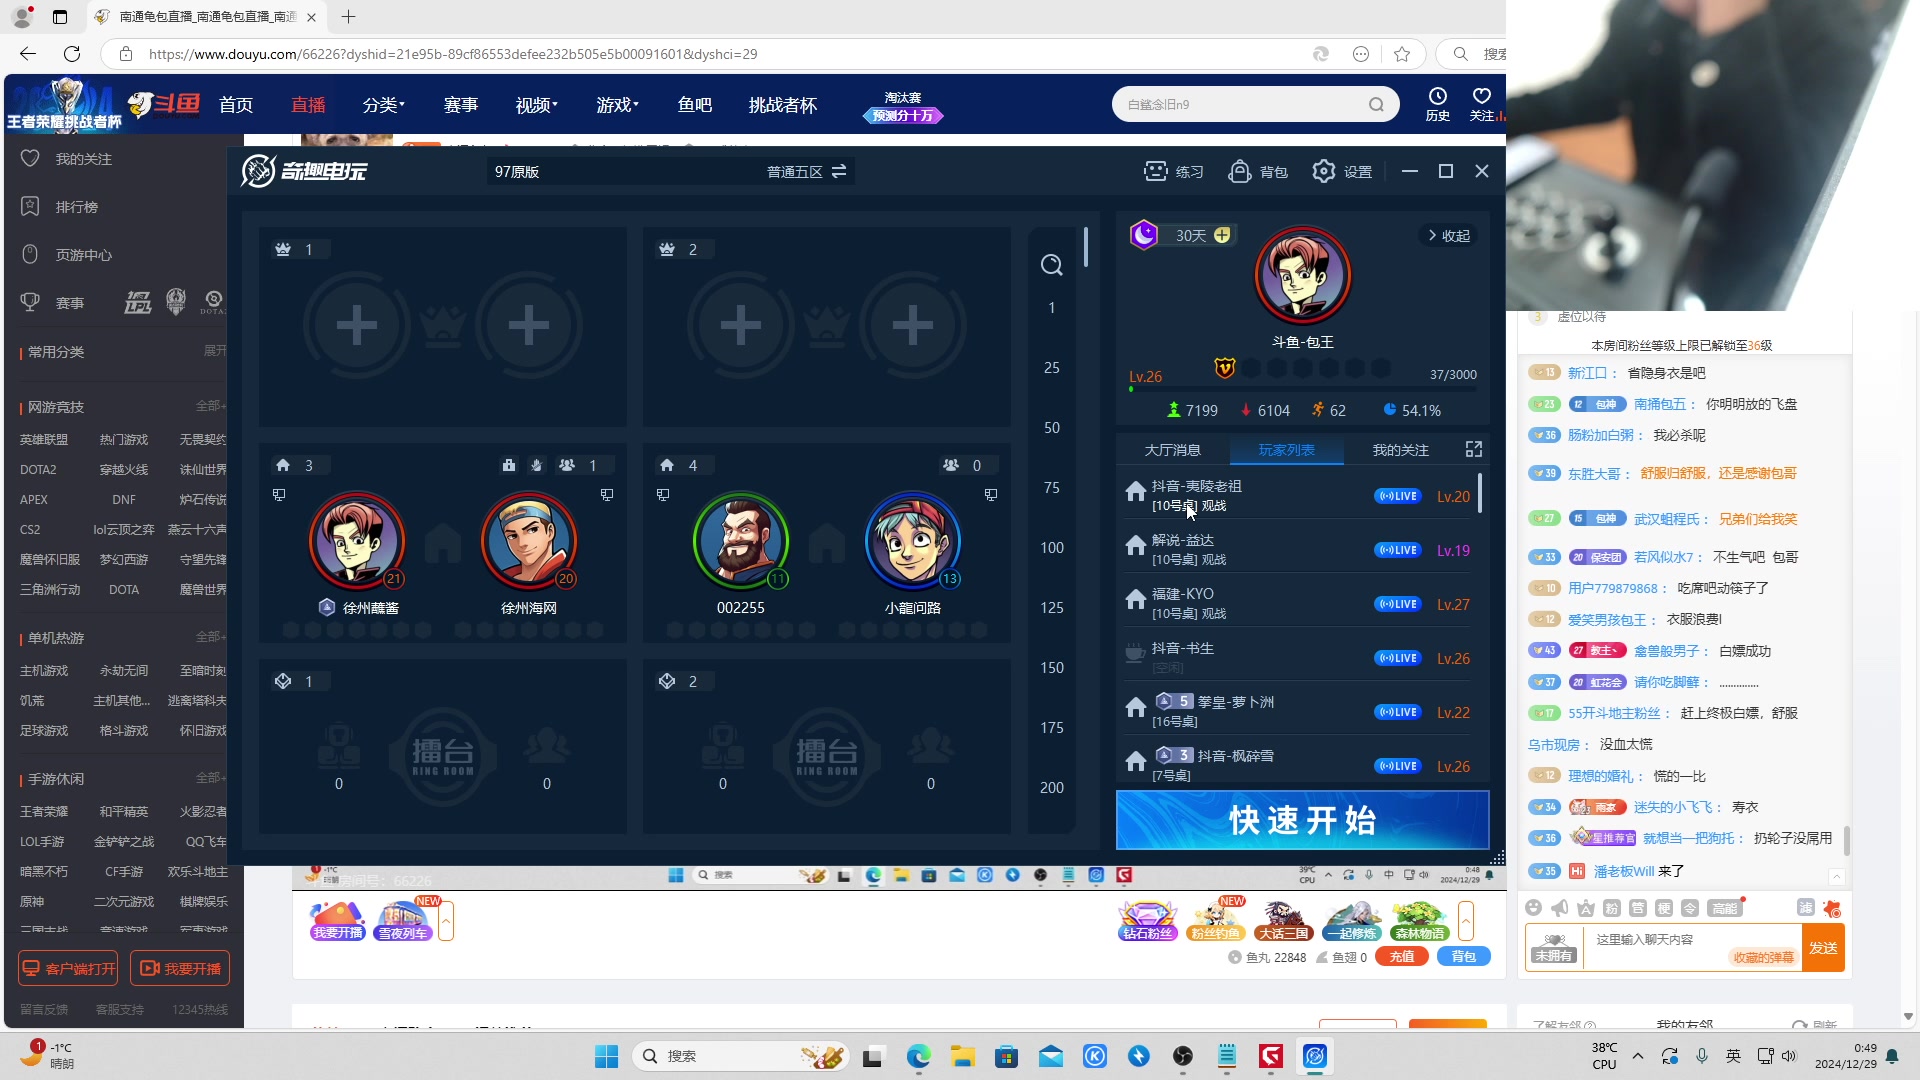
Task: Click chat input 这里输入聊天内容
Action: coord(1692,940)
